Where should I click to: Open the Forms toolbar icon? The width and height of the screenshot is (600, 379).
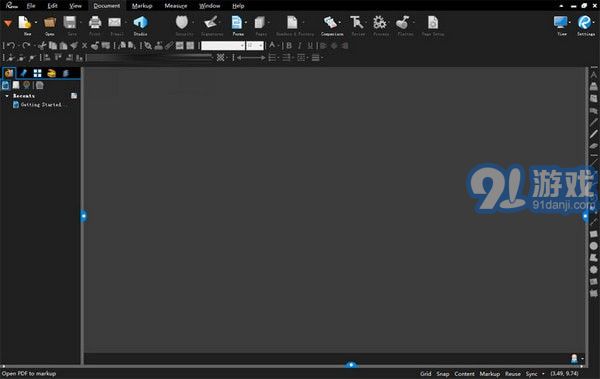point(237,23)
